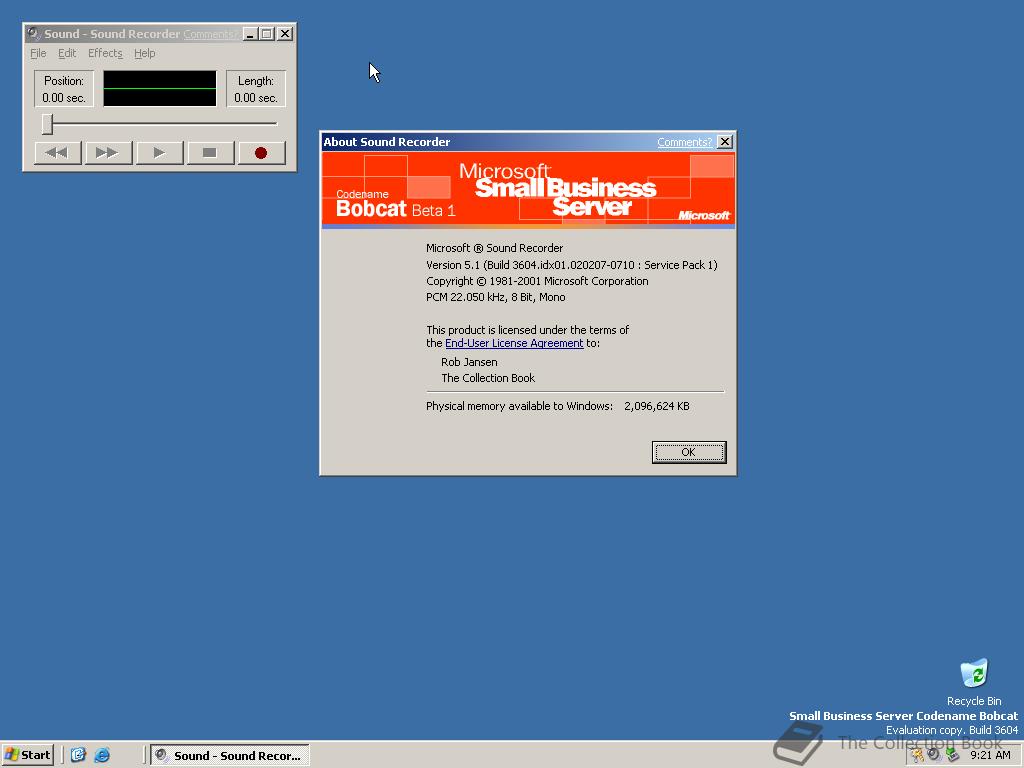Click the '2,096,624 KB' memory value
1024x768 pixels.
pos(656,406)
